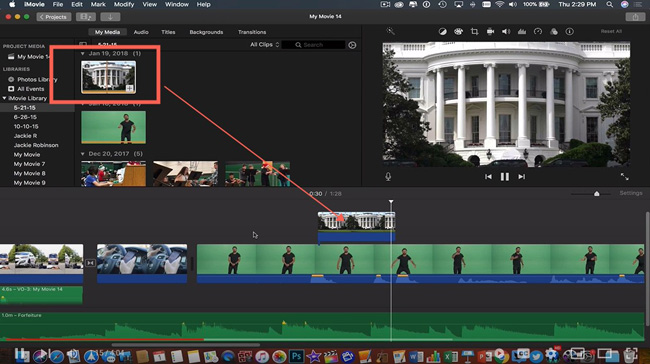The image size is (650, 364).
Task: Open the volume adjustment tool above viewer
Action: 506,32
